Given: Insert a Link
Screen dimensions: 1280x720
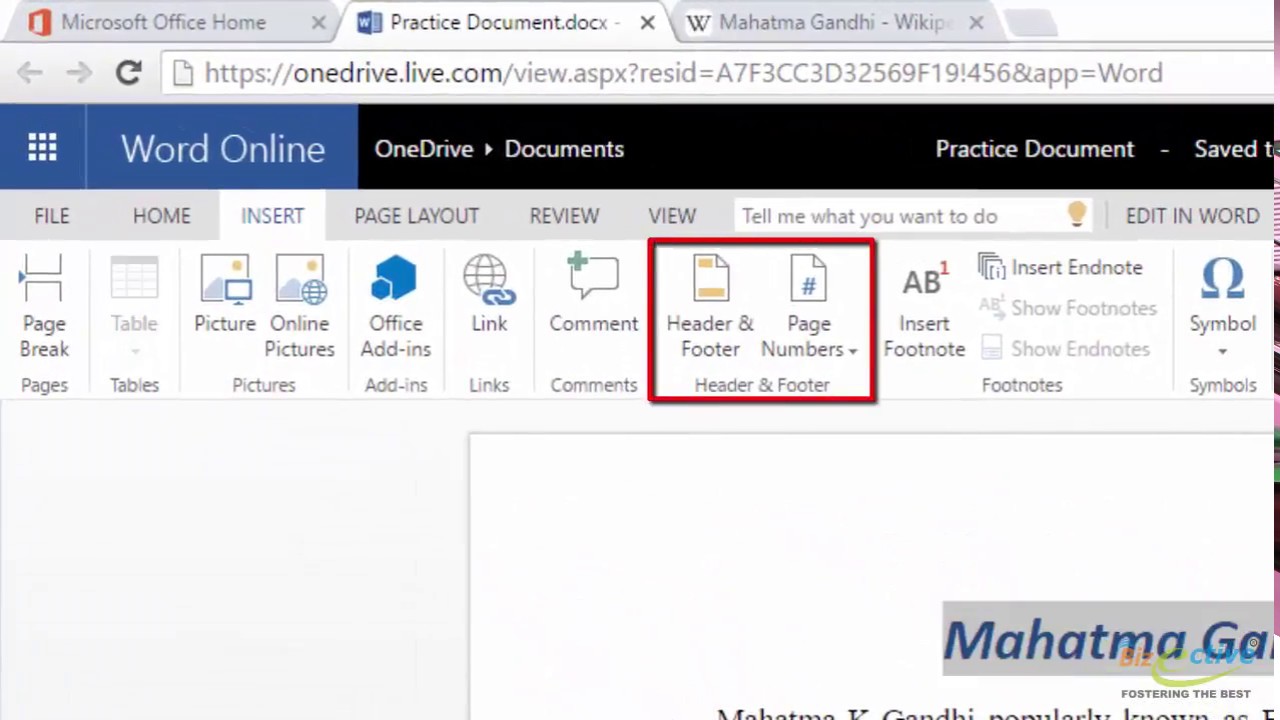Looking at the screenshot, I should click(x=489, y=294).
